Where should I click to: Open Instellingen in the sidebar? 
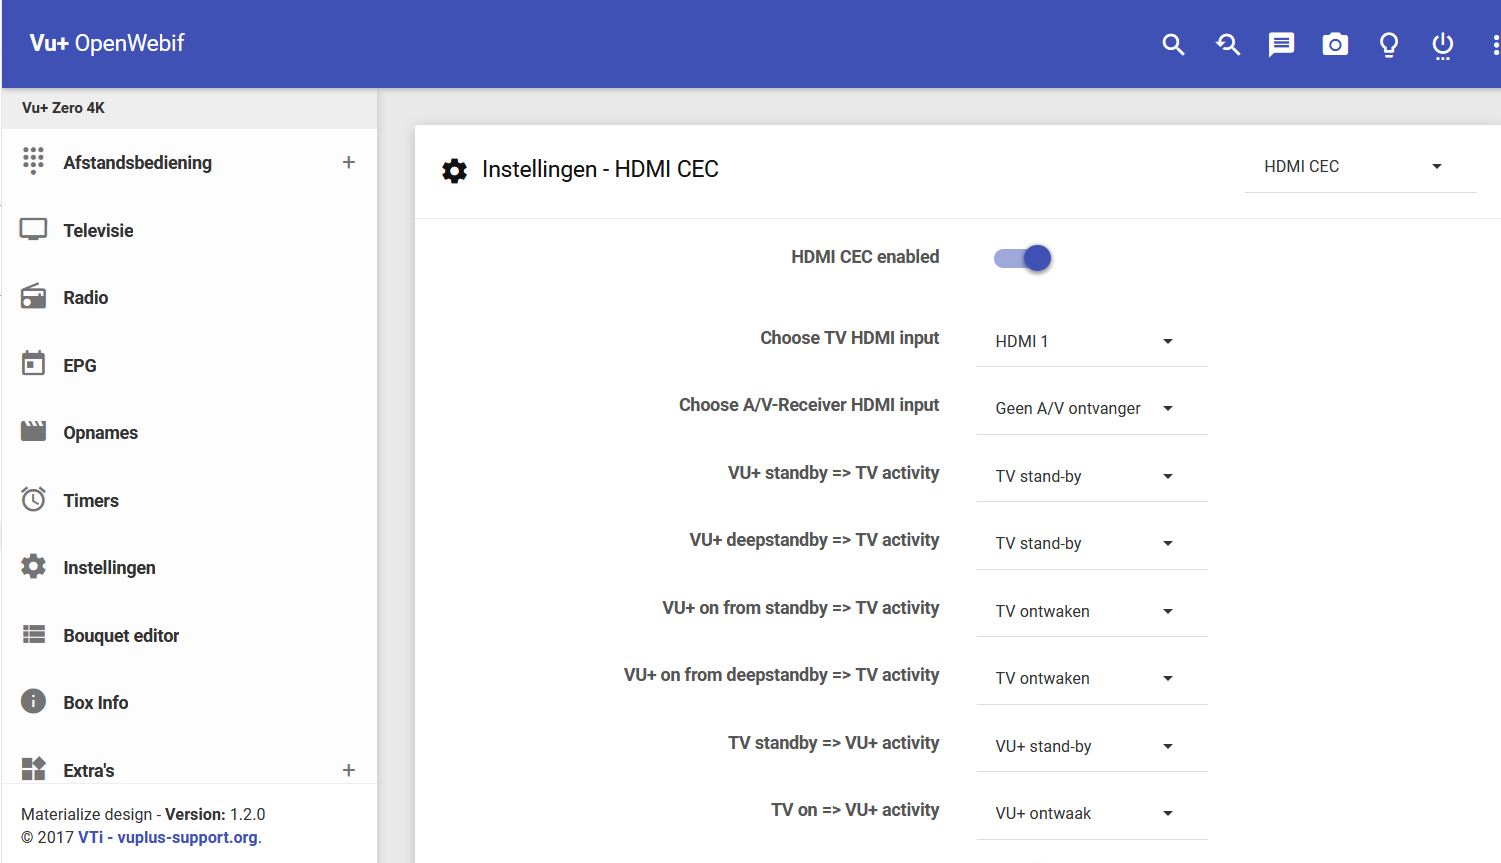(x=110, y=568)
